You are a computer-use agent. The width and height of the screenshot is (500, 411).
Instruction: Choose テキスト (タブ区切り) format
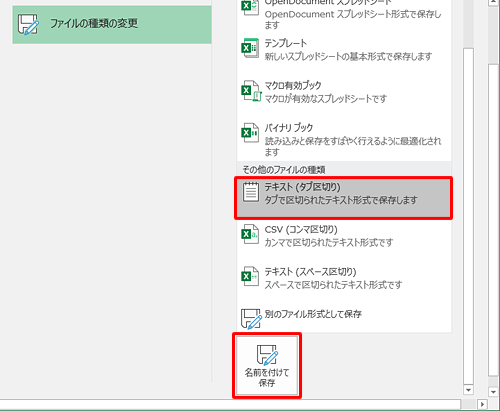[344, 198]
